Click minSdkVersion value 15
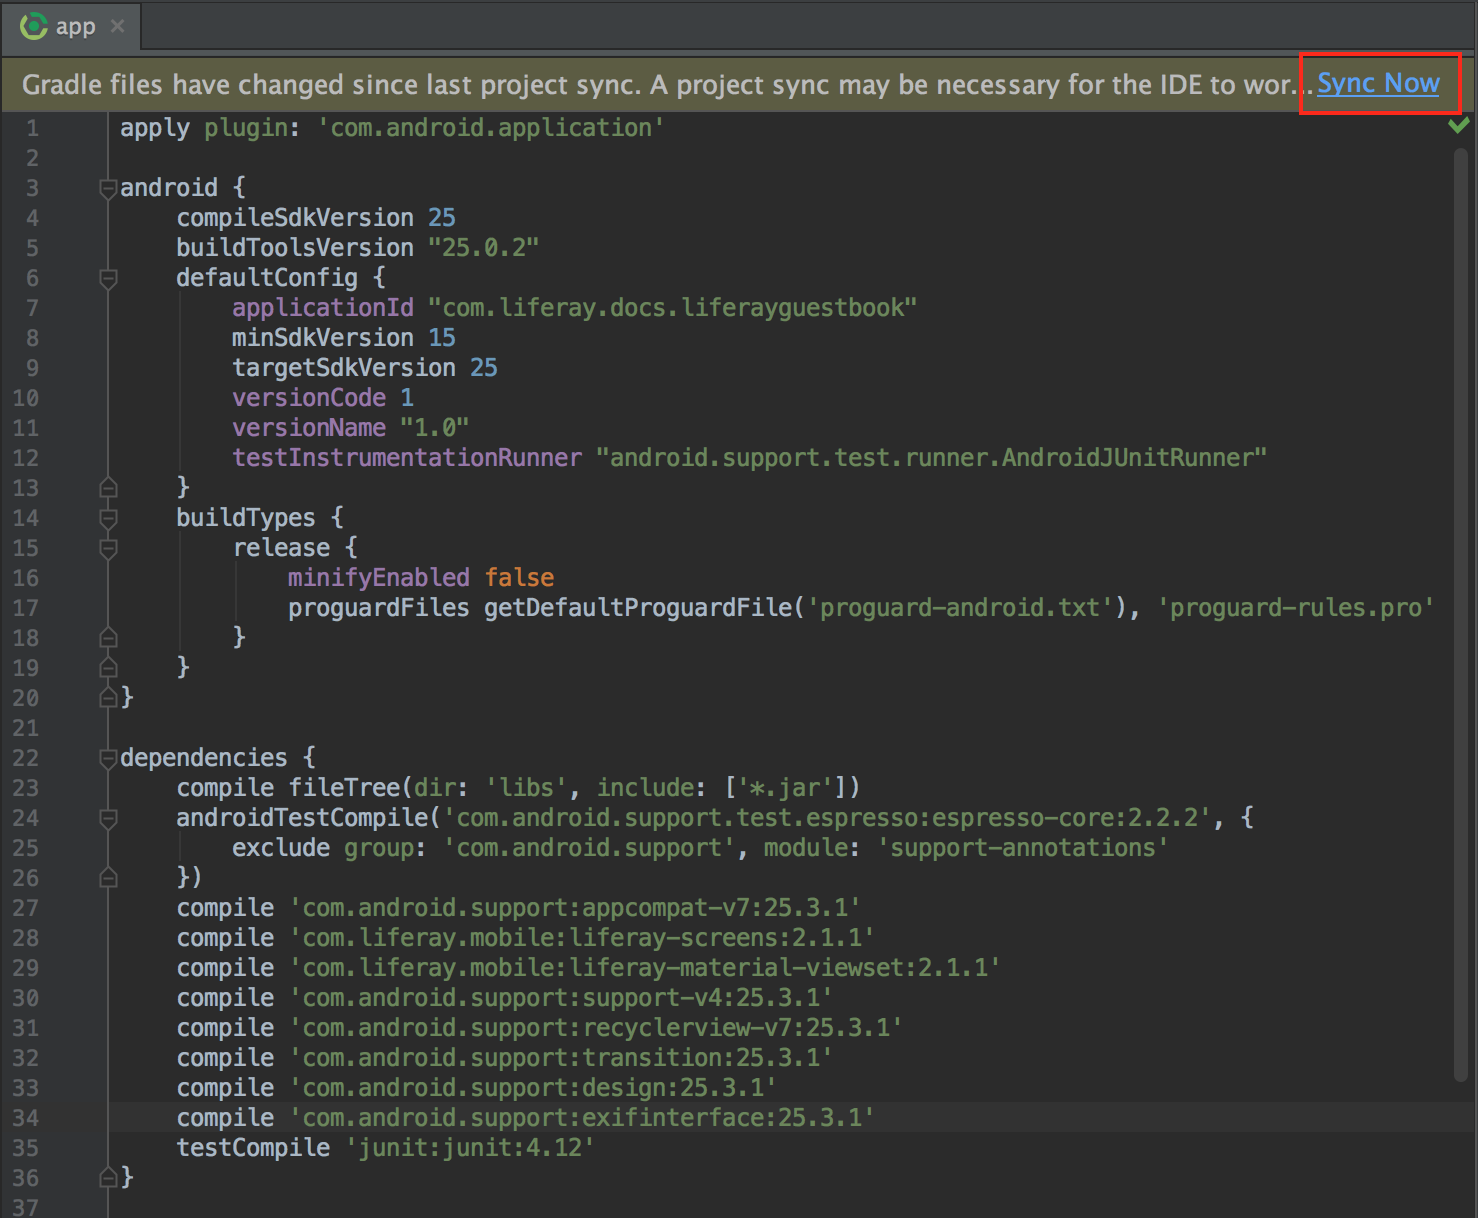The height and width of the screenshot is (1218, 1478). [x=441, y=338]
